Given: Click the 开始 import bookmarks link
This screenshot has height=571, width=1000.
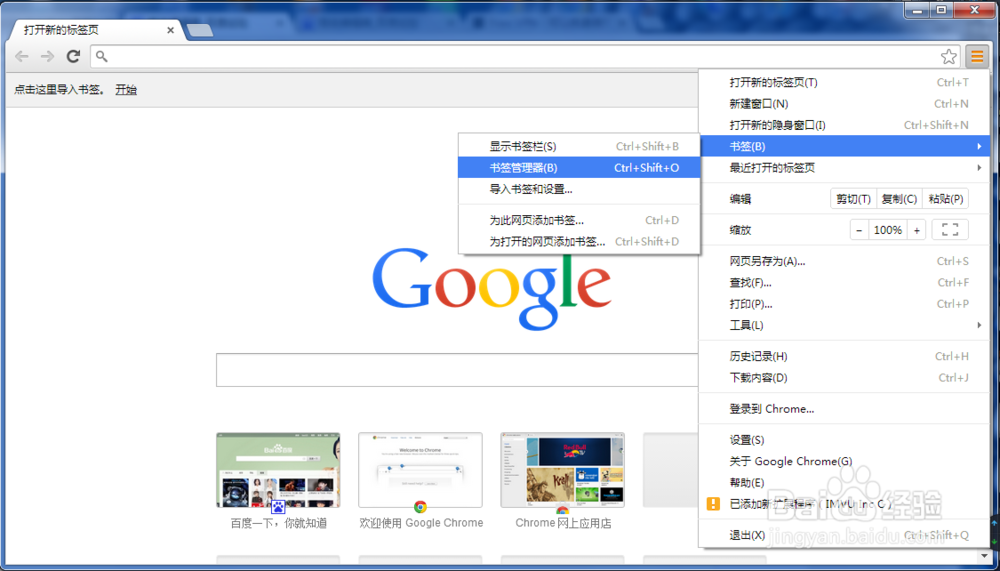Looking at the screenshot, I should [126, 90].
